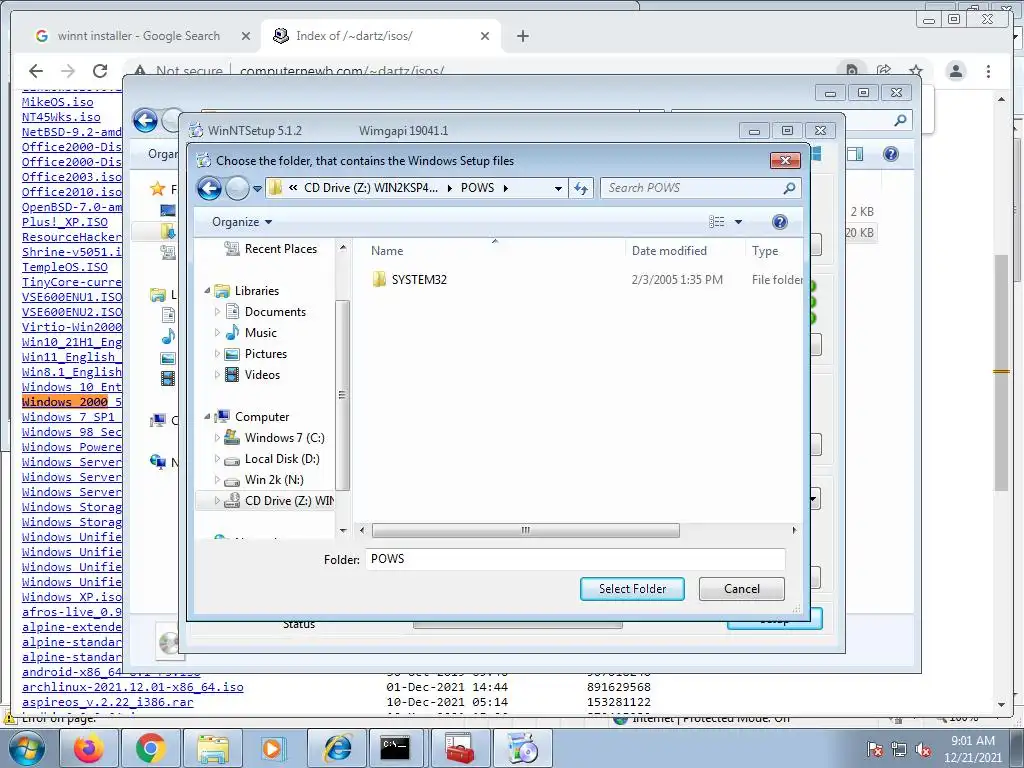Open the MikeOS.iso link

[57, 102]
